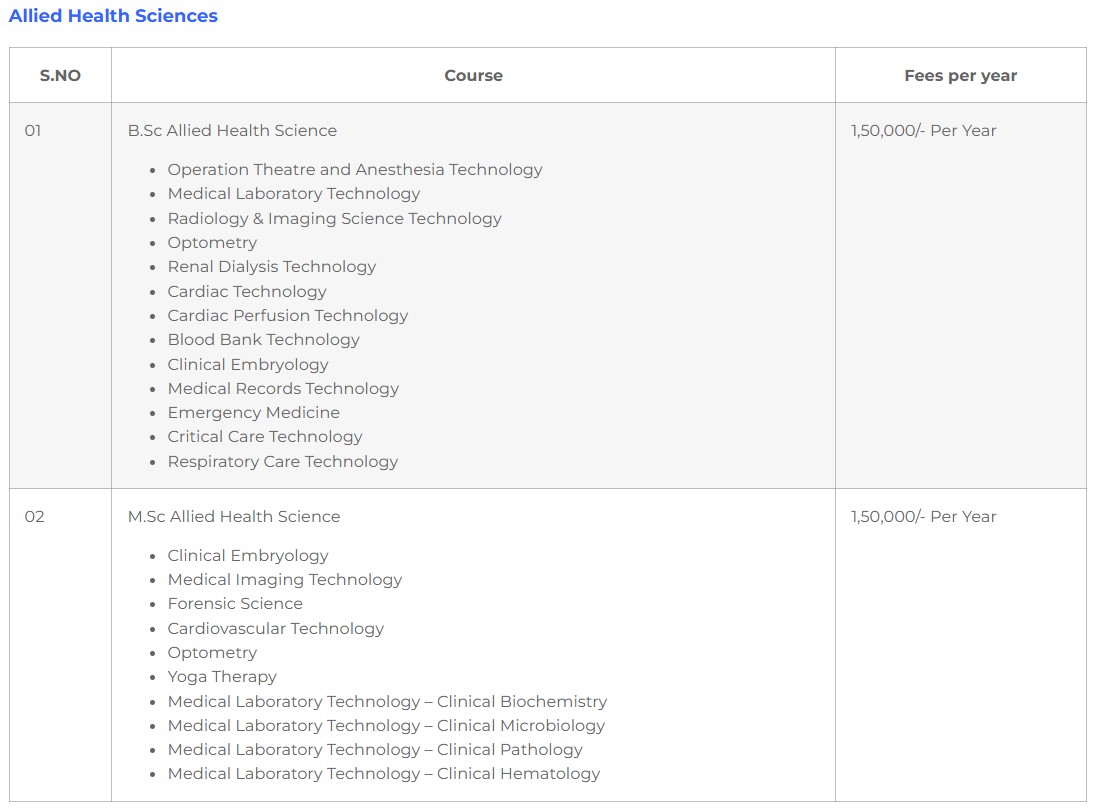
Task: Select the Renal Dialysis Technology entry
Action: (272, 267)
